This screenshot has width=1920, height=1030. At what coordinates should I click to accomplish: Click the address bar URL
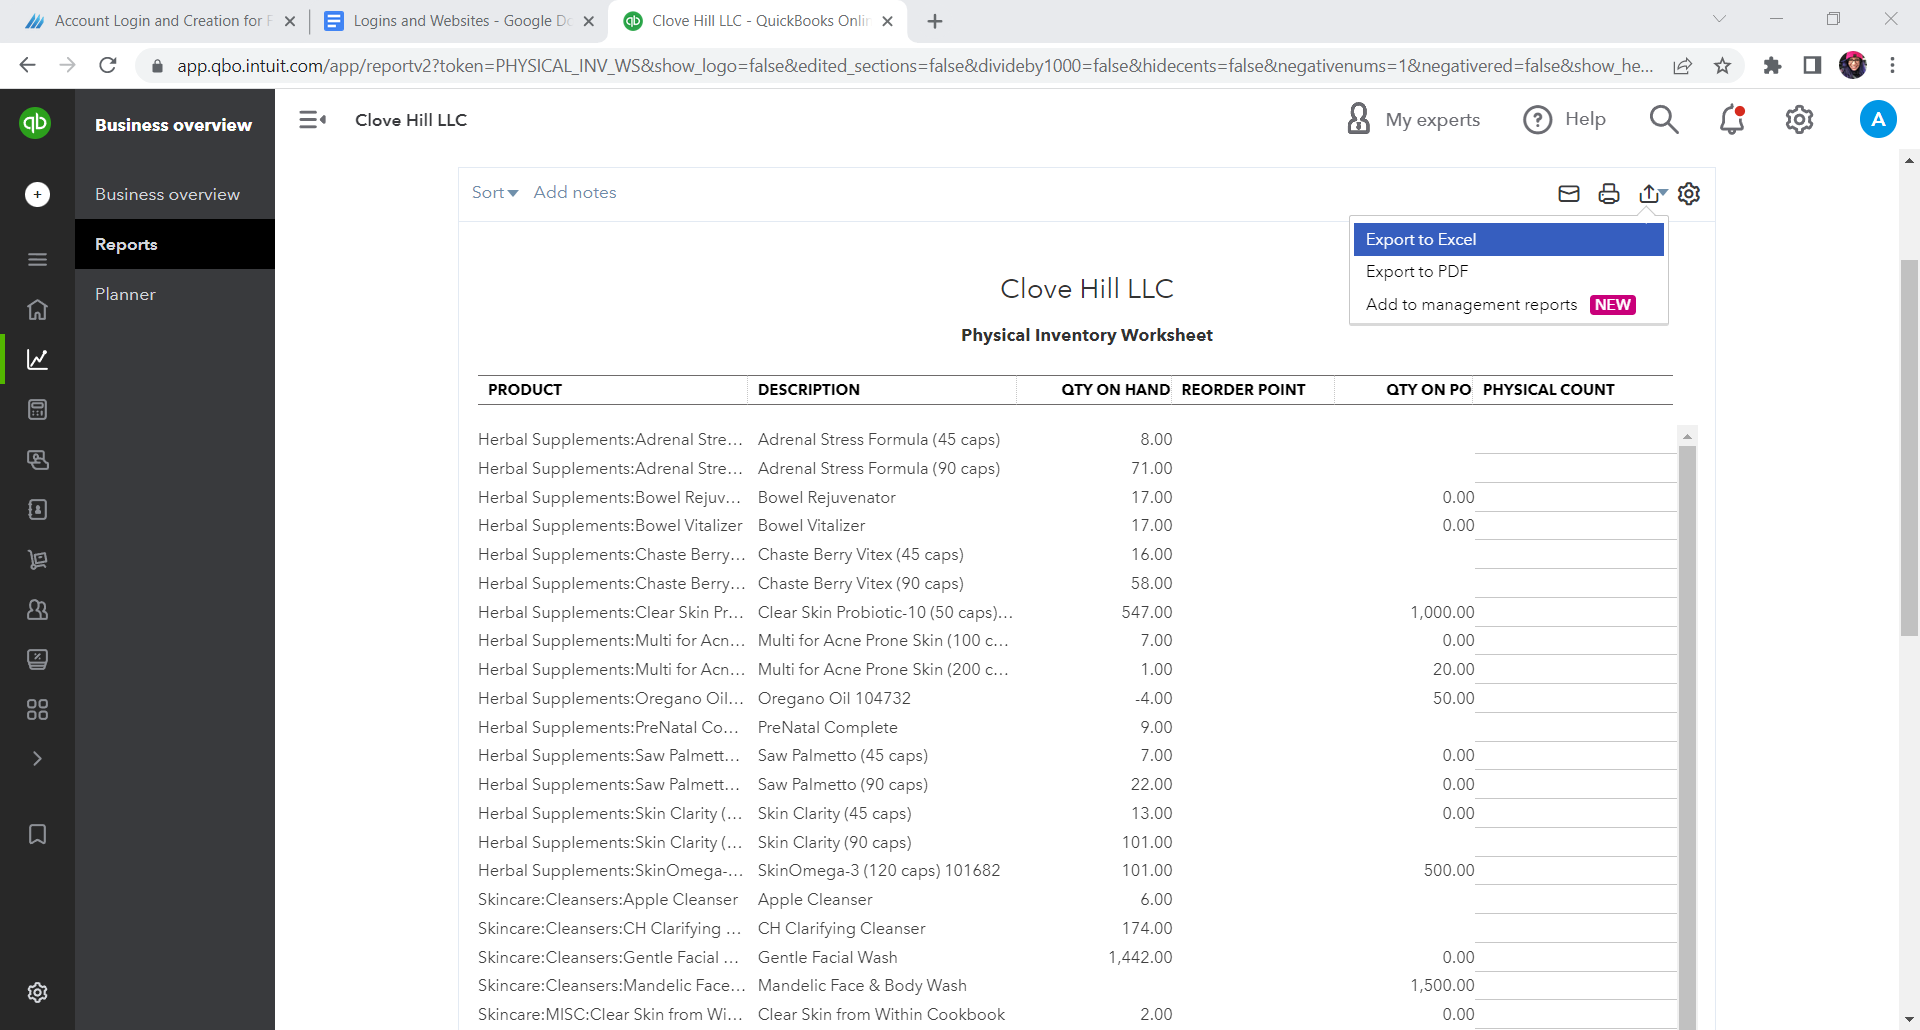click(x=914, y=66)
